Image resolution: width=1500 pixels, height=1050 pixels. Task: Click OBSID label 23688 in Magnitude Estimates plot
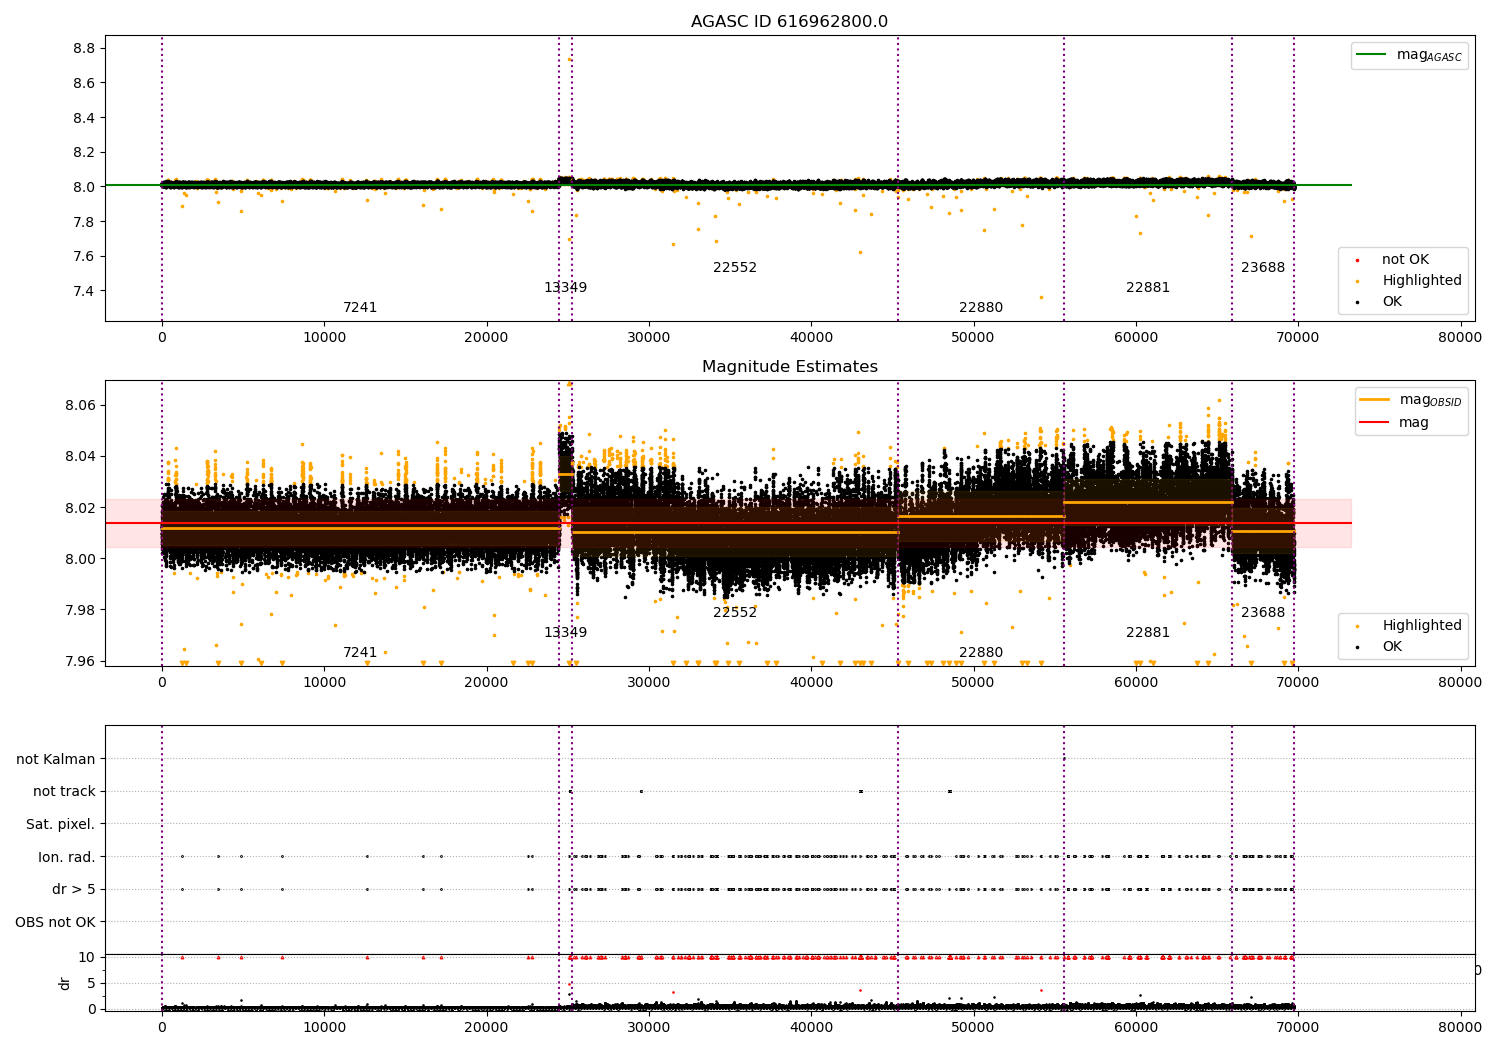point(1263,612)
